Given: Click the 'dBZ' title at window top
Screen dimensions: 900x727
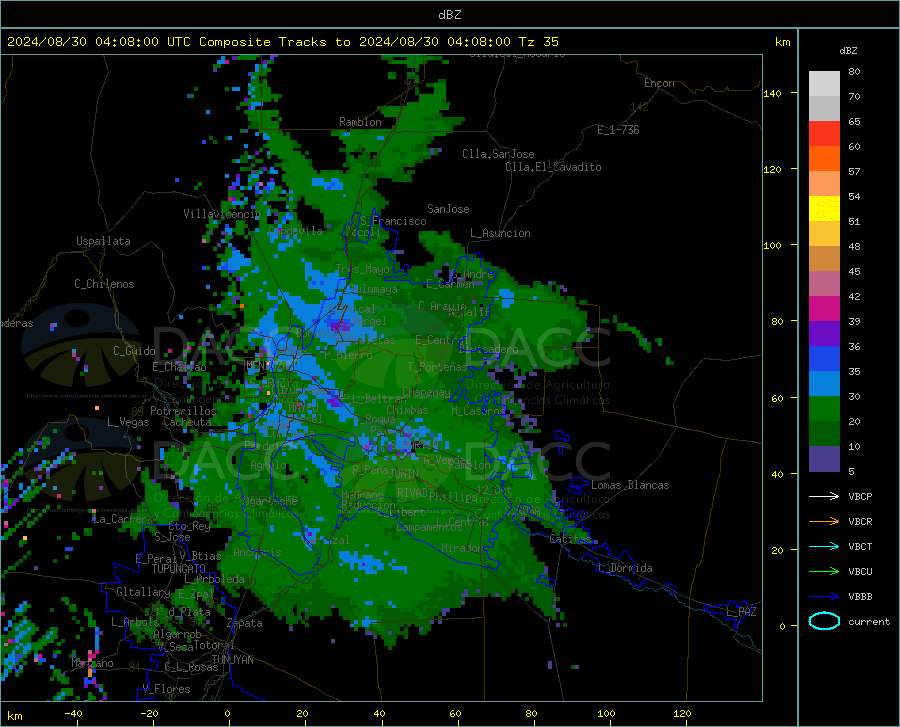Looking at the screenshot, I should click(x=449, y=15).
